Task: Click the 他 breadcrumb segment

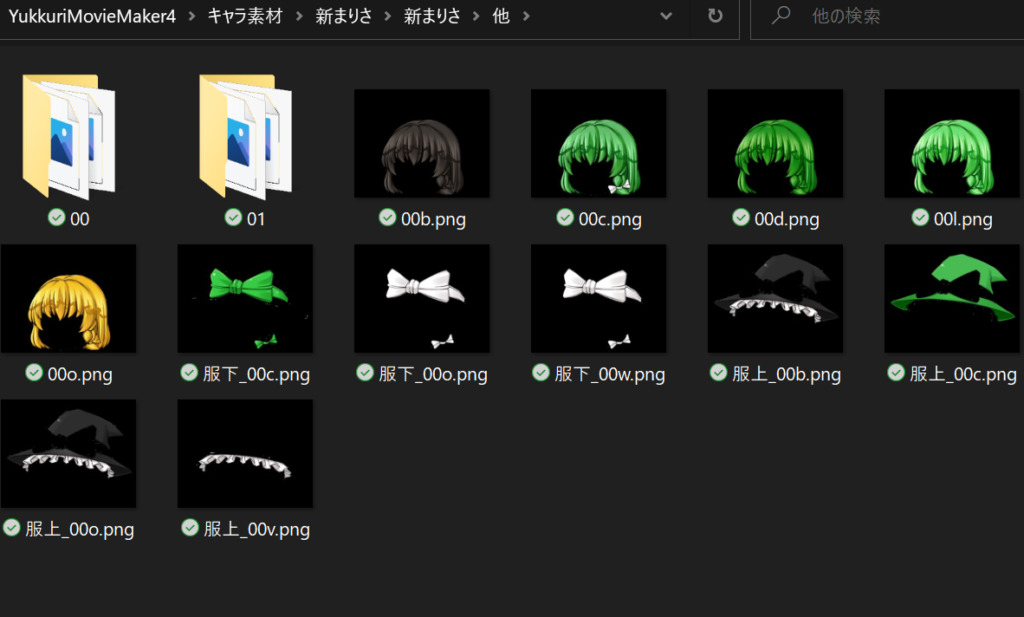Action: 501,16
